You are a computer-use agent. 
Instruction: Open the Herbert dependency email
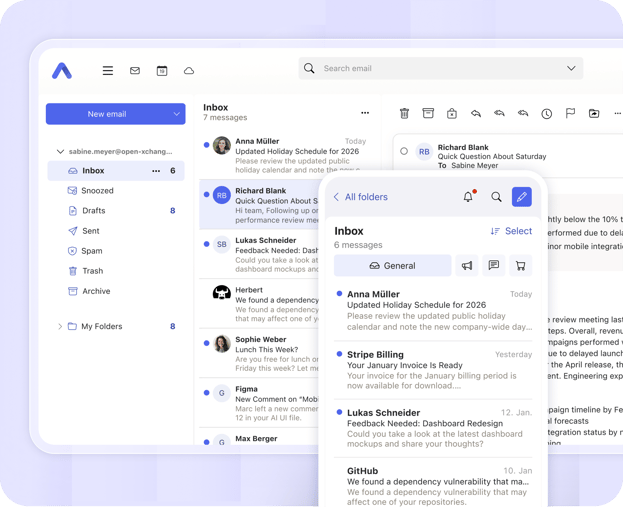(259, 304)
